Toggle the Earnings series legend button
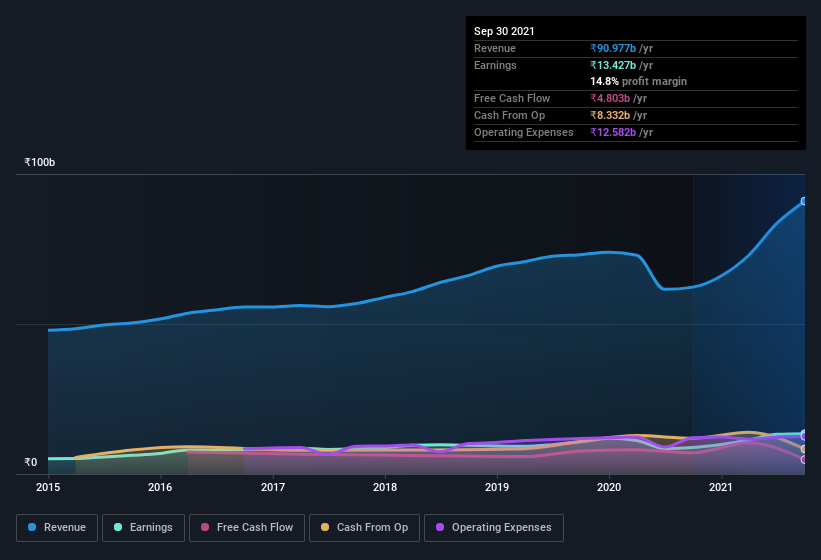Screen dimensions: 821x560 143,528
